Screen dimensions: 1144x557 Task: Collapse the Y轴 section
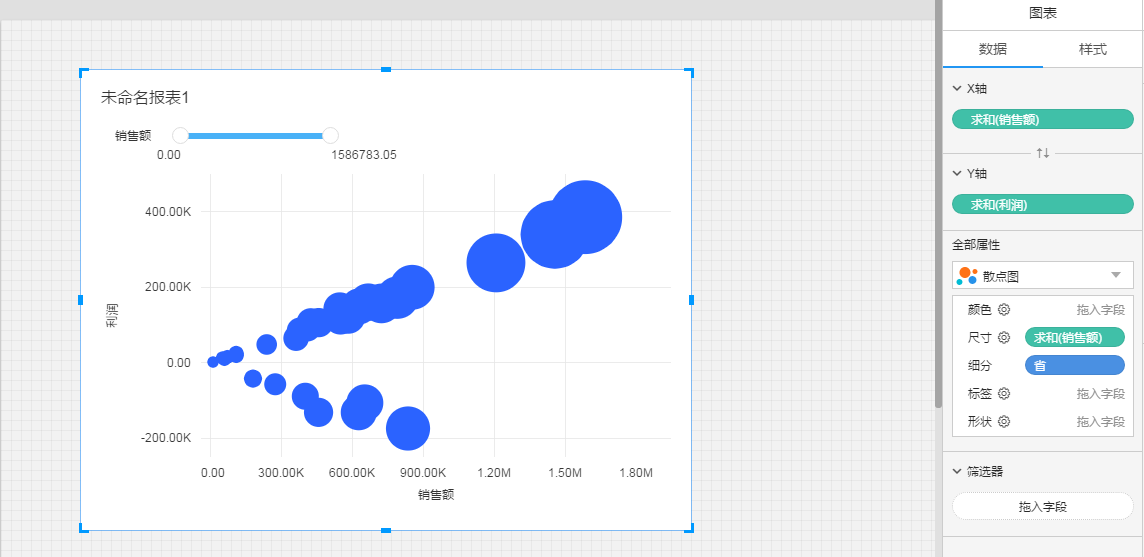tap(956, 174)
